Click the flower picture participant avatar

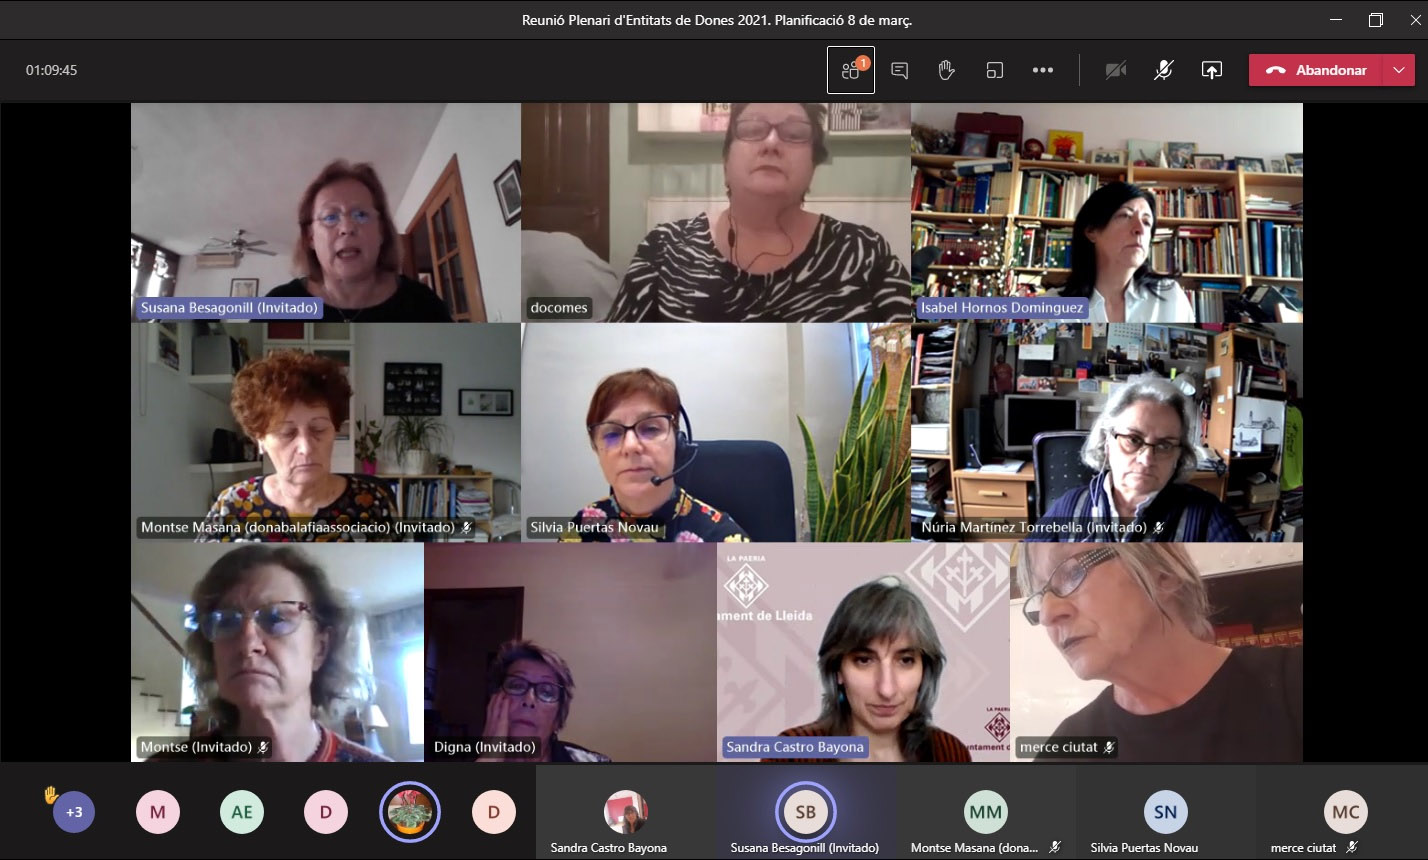click(410, 811)
